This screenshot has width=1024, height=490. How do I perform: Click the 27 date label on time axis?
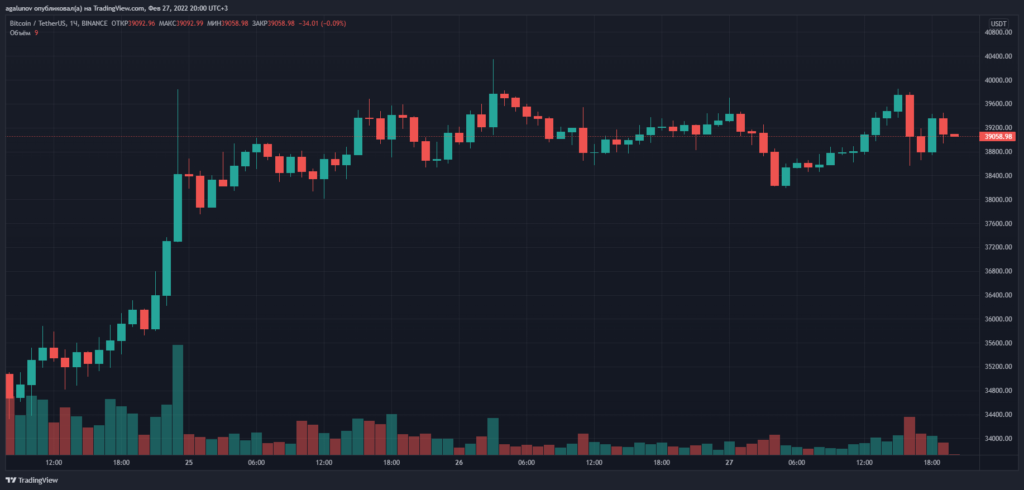[729, 463]
